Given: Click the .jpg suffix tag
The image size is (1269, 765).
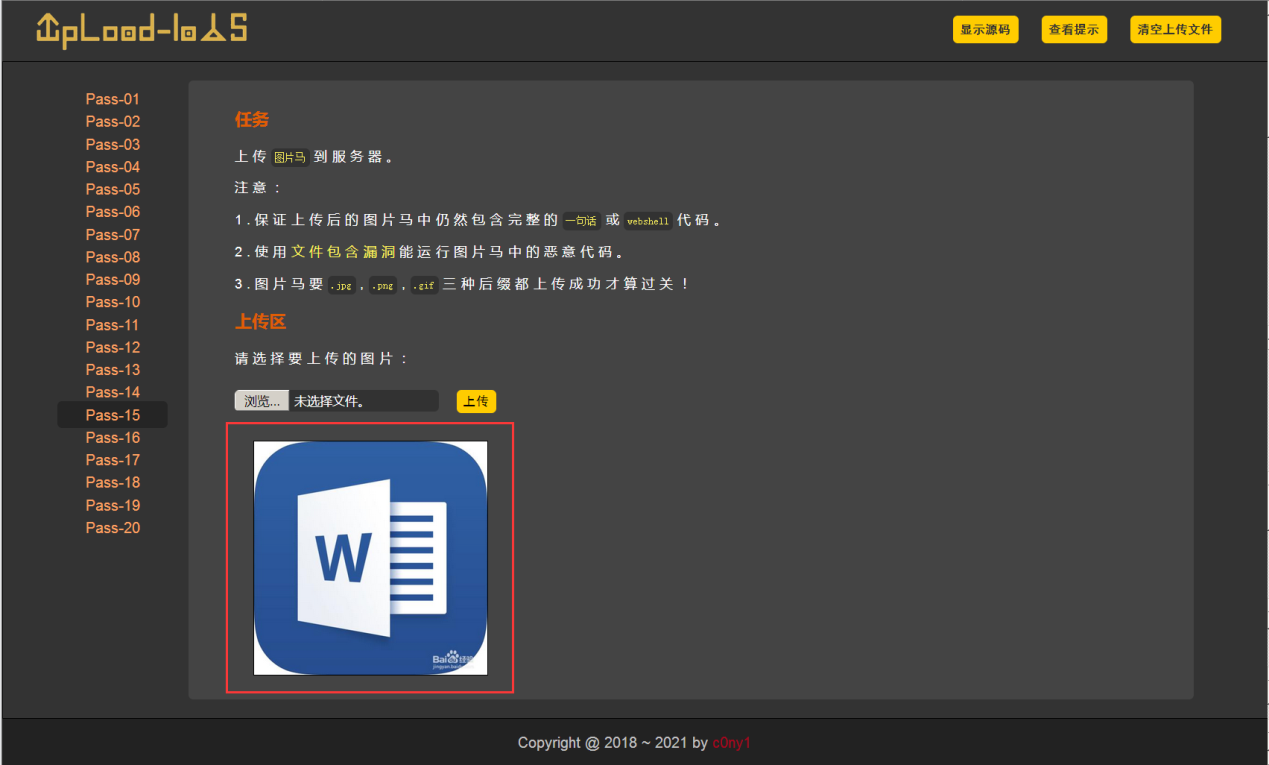Looking at the screenshot, I should coord(341,285).
